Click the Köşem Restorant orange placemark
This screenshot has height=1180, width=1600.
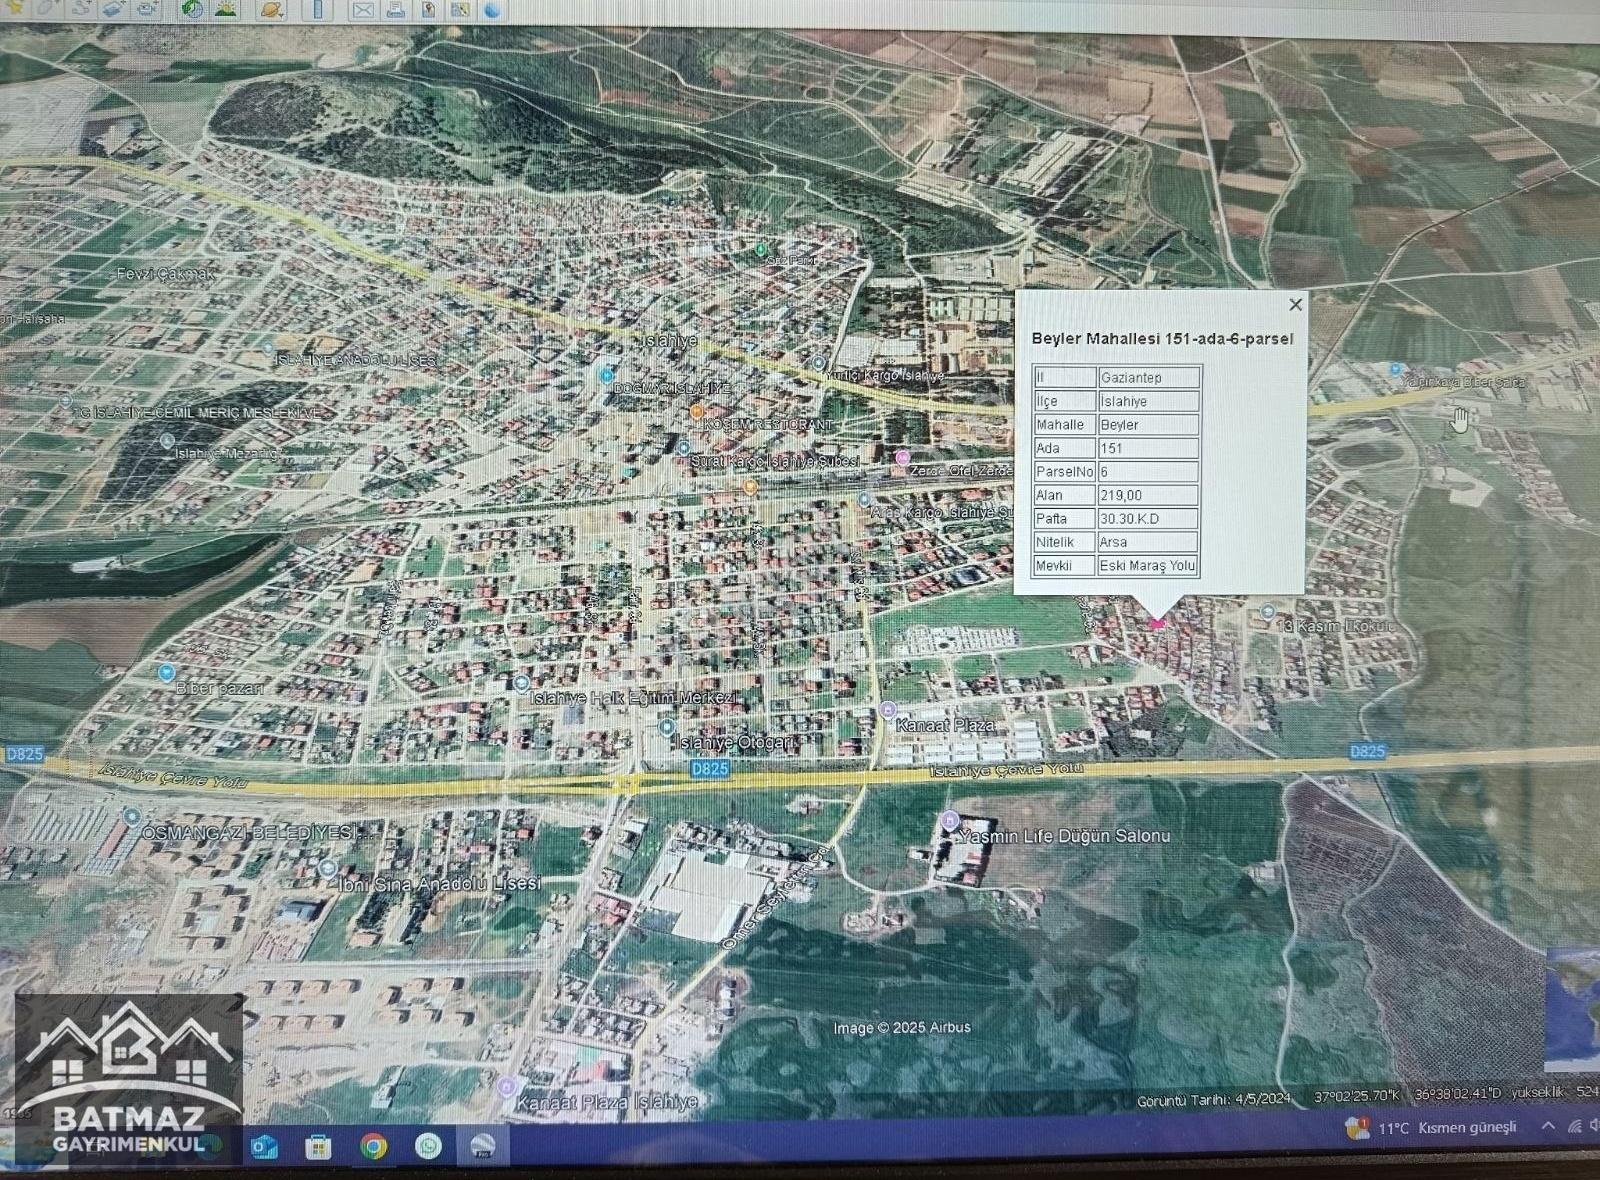pos(696,411)
